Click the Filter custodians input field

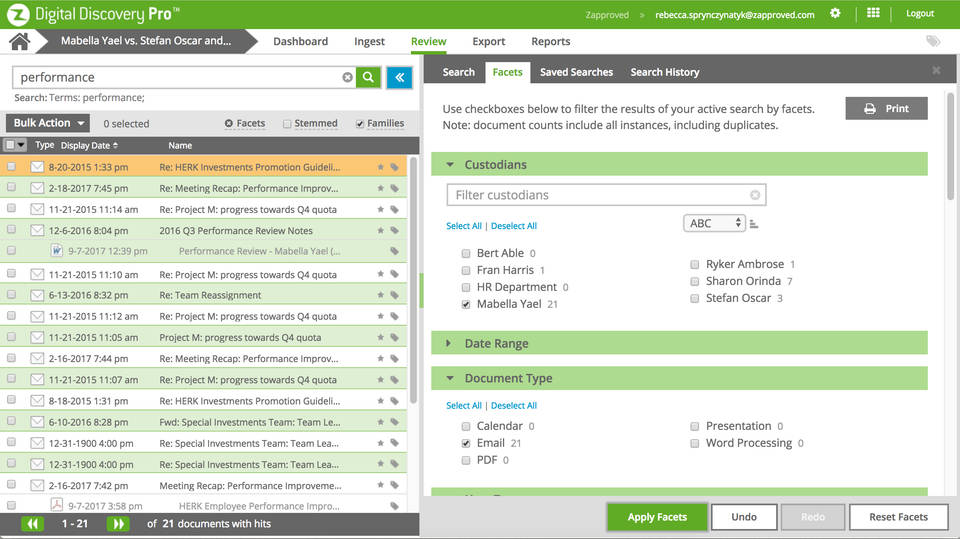[600, 195]
